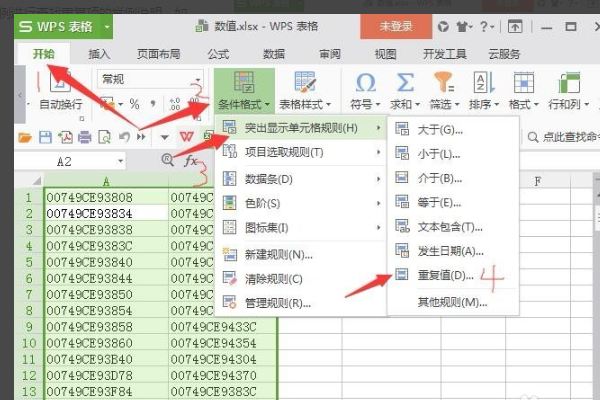Click the fx insert function icon
This screenshot has height=400, width=600.
pyautogui.click(x=190, y=160)
